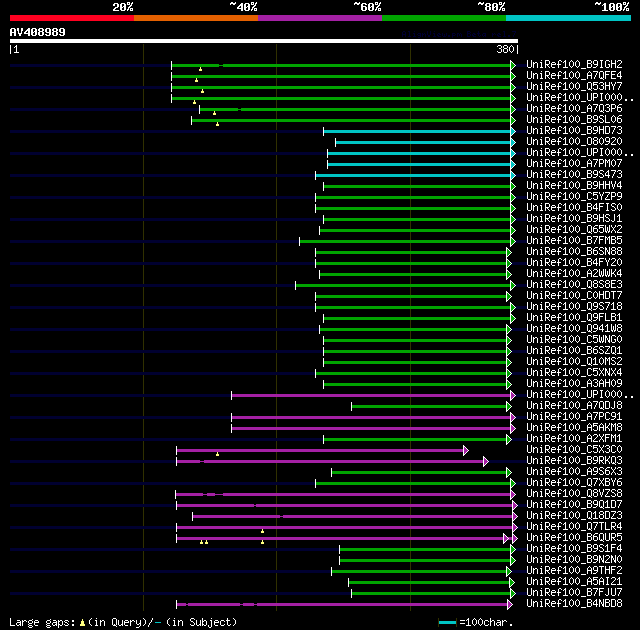The height and width of the screenshot is (630, 640).
Task: Open the UniRef100_A7QFE4 hit
Action: pos(574,75)
